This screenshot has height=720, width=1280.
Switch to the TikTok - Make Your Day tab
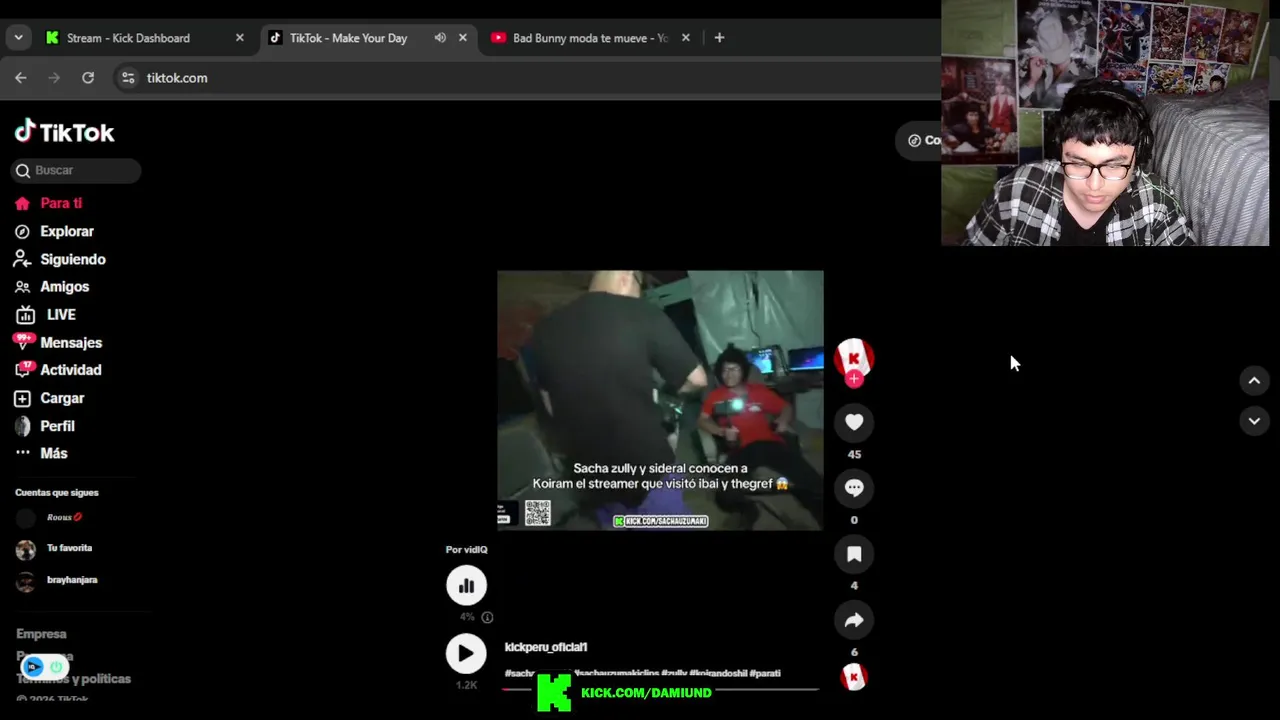point(348,38)
